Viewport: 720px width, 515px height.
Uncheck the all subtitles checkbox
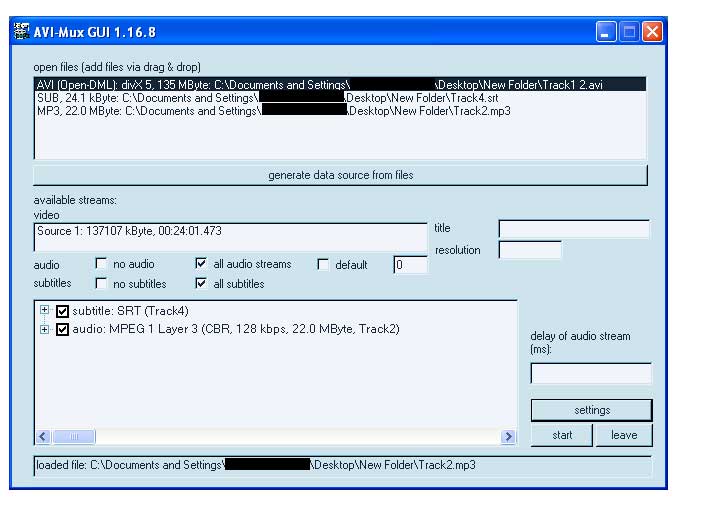[x=201, y=283]
